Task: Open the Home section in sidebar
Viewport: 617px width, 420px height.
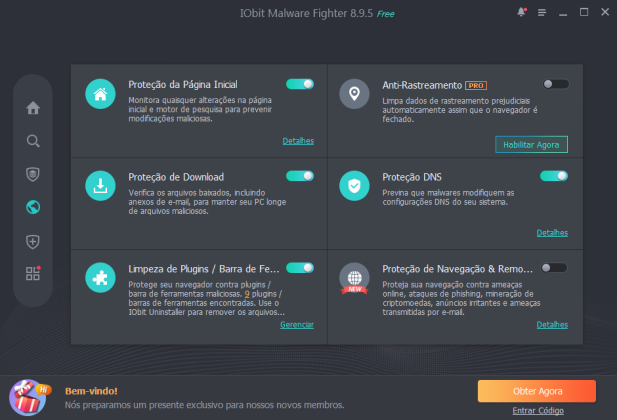Action: (x=33, y=107)
